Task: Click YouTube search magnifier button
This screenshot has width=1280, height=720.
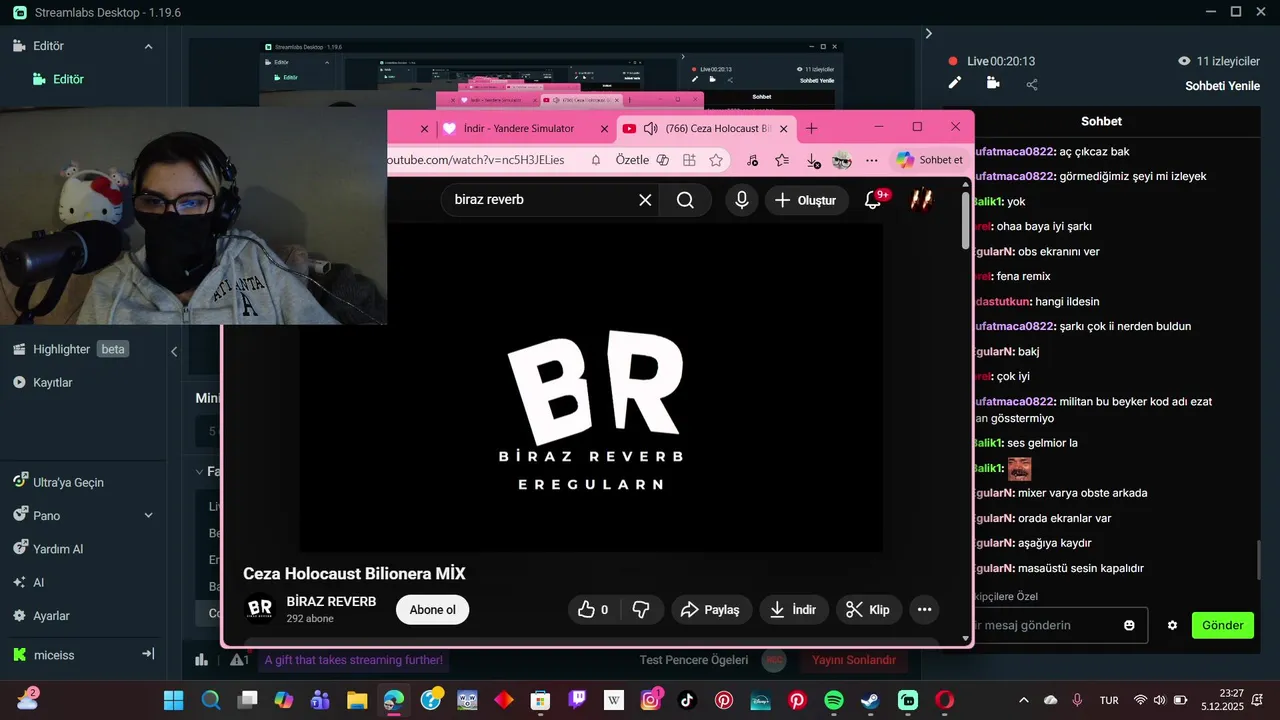Action: pos(685,200)
